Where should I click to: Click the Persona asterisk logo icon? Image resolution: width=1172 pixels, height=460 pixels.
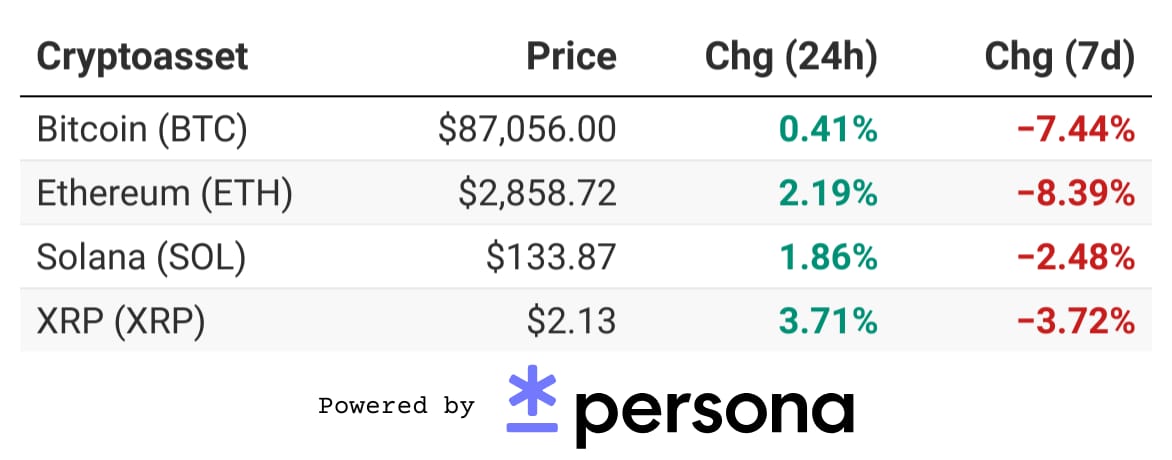tap(532, 399)
